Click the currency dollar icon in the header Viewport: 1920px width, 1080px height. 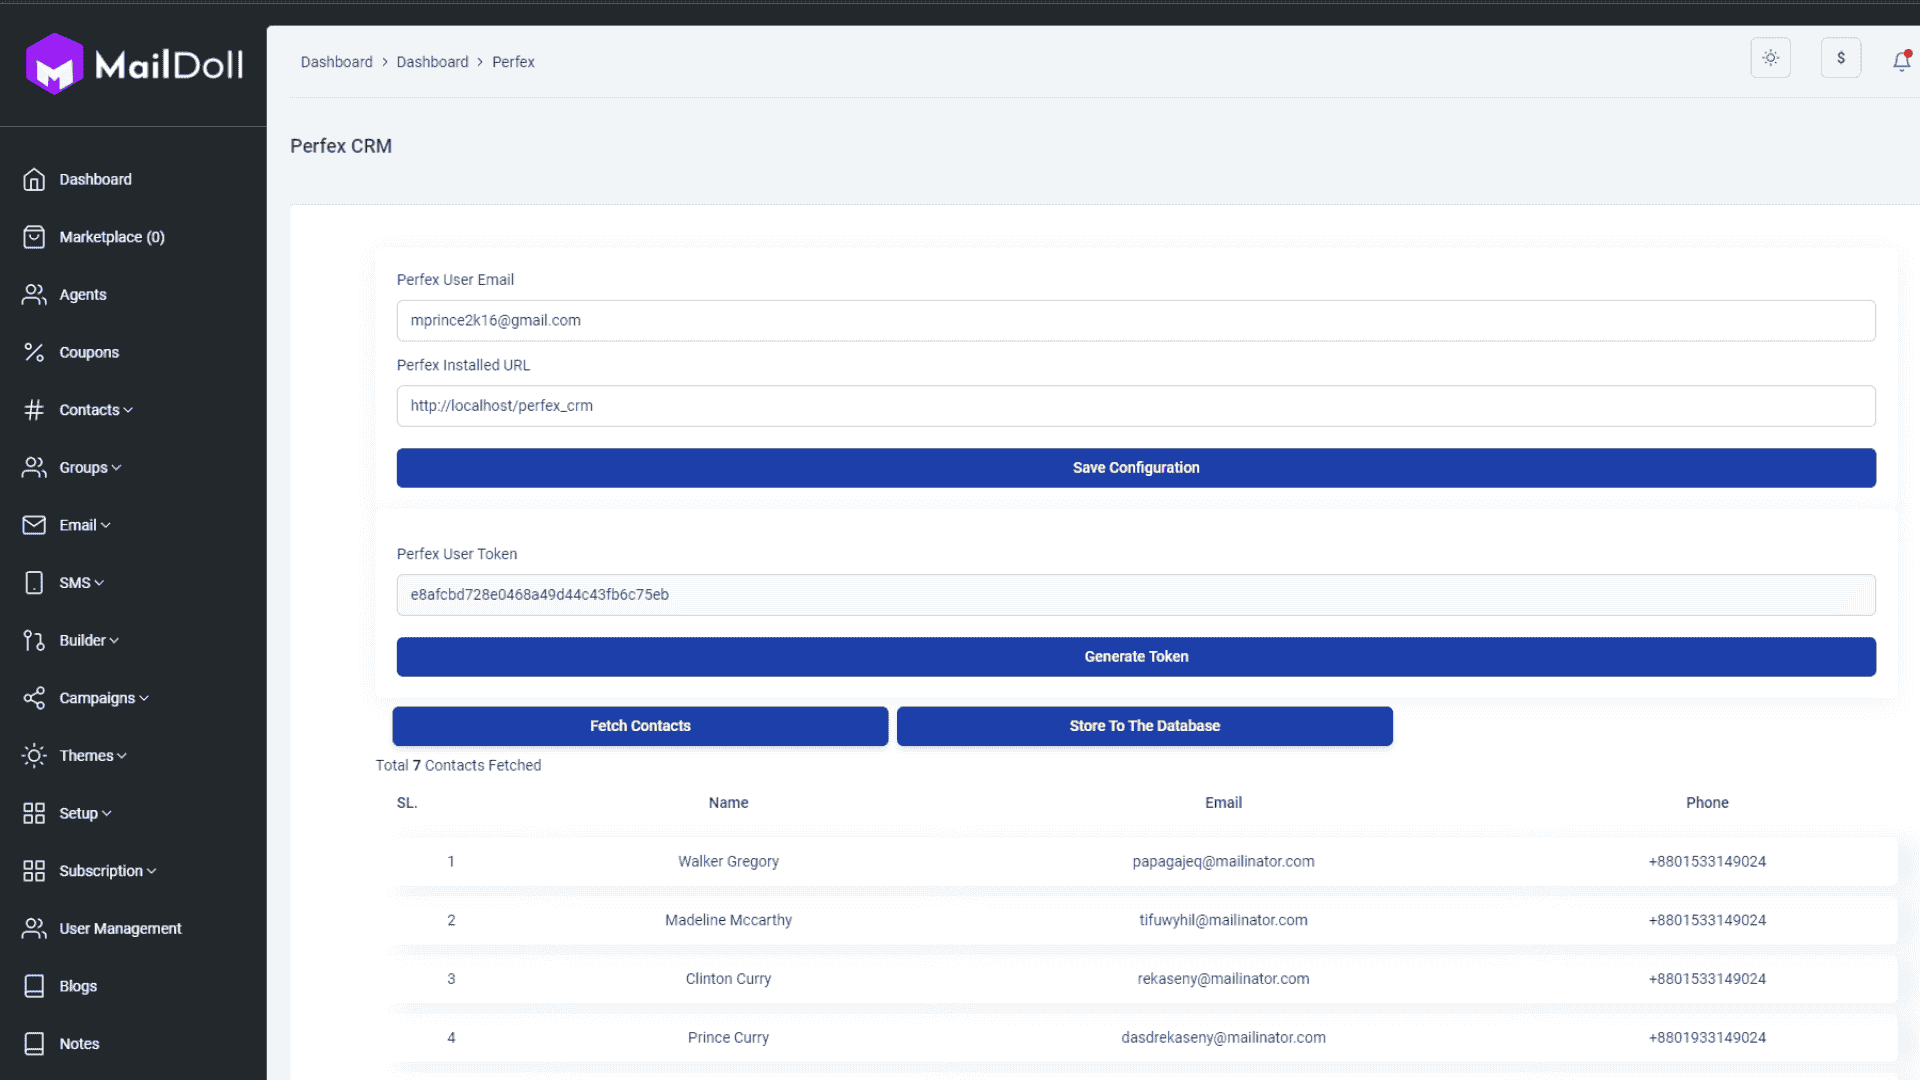coord(1841,58)
